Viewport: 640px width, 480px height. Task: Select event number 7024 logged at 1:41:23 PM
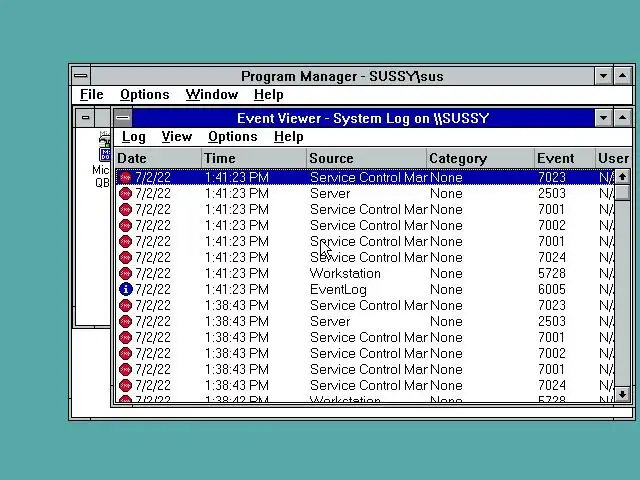[x=551, y=258]
